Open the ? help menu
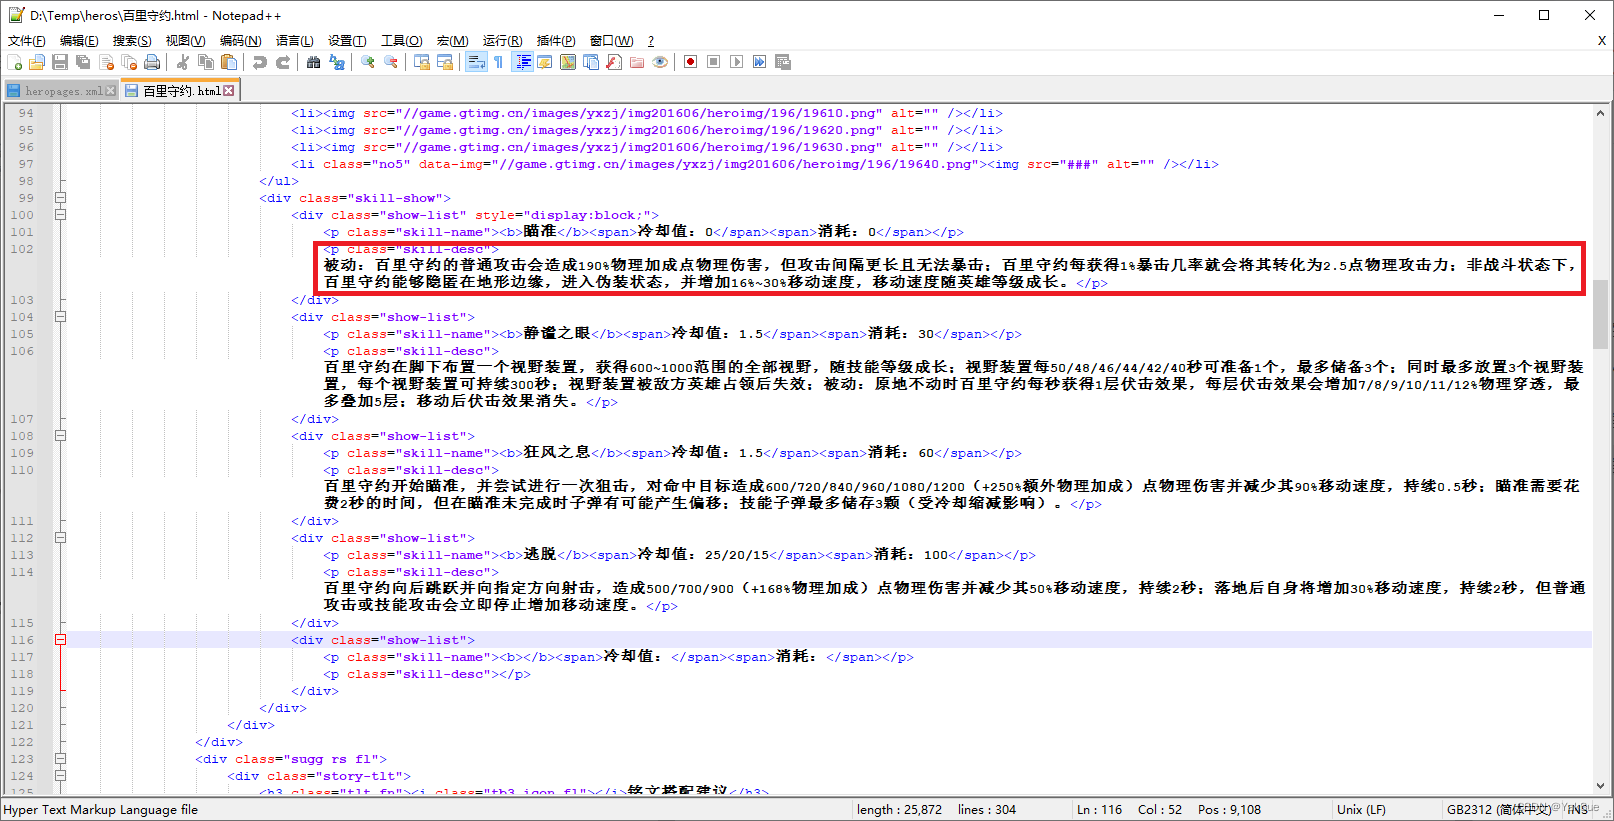 click(651, 41)
